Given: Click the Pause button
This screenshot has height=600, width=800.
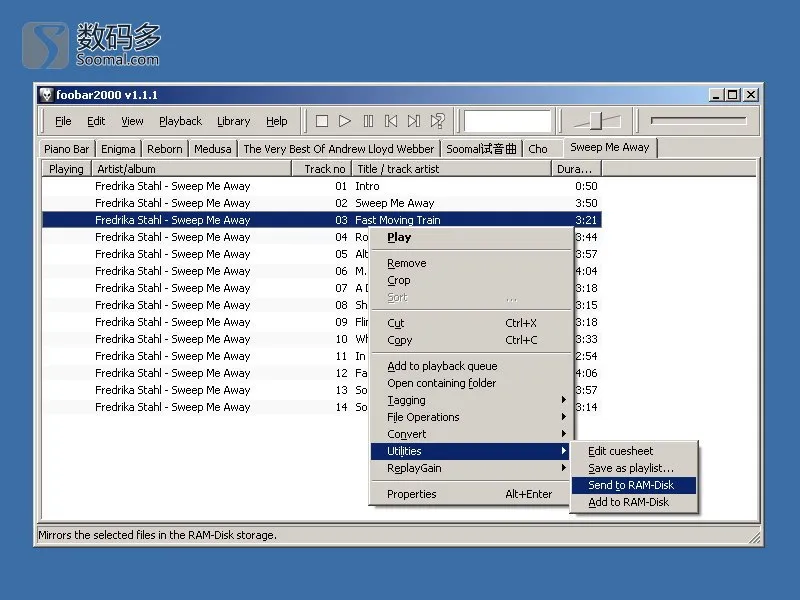Looking at the screenshot, I should (368, 121).
